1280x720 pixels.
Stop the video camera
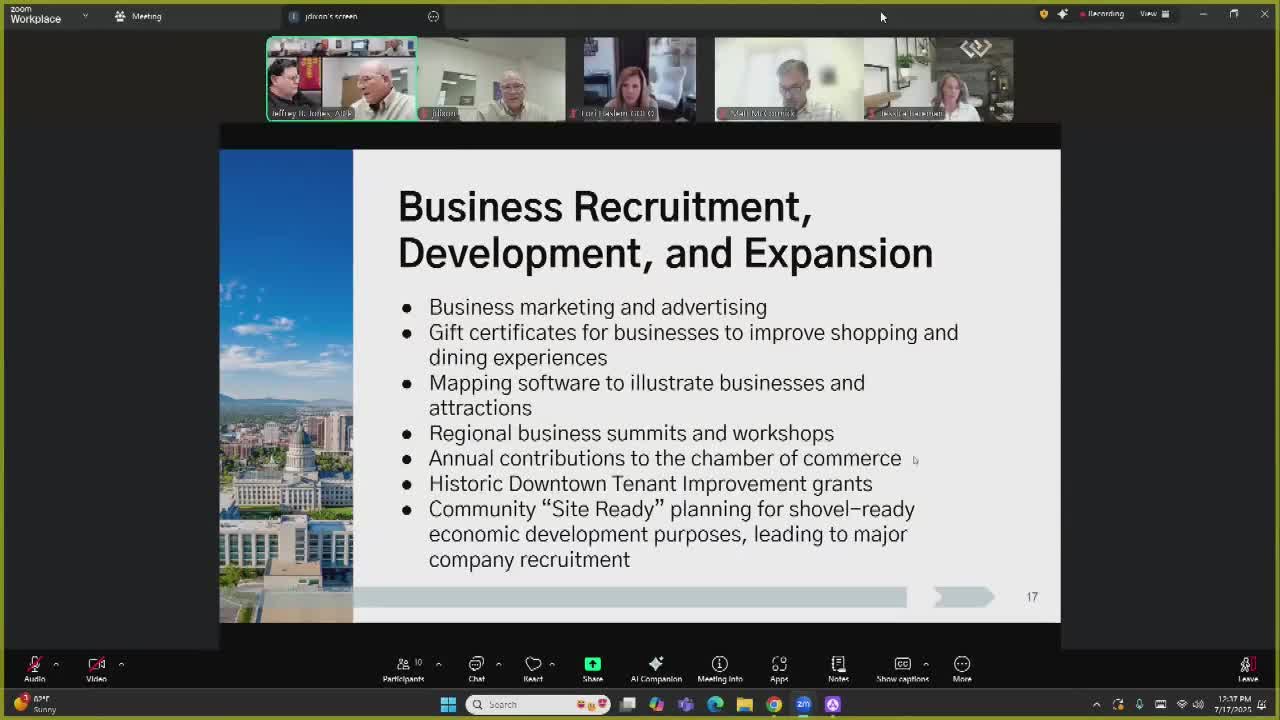pyautogui.click(x=94, y=662)
